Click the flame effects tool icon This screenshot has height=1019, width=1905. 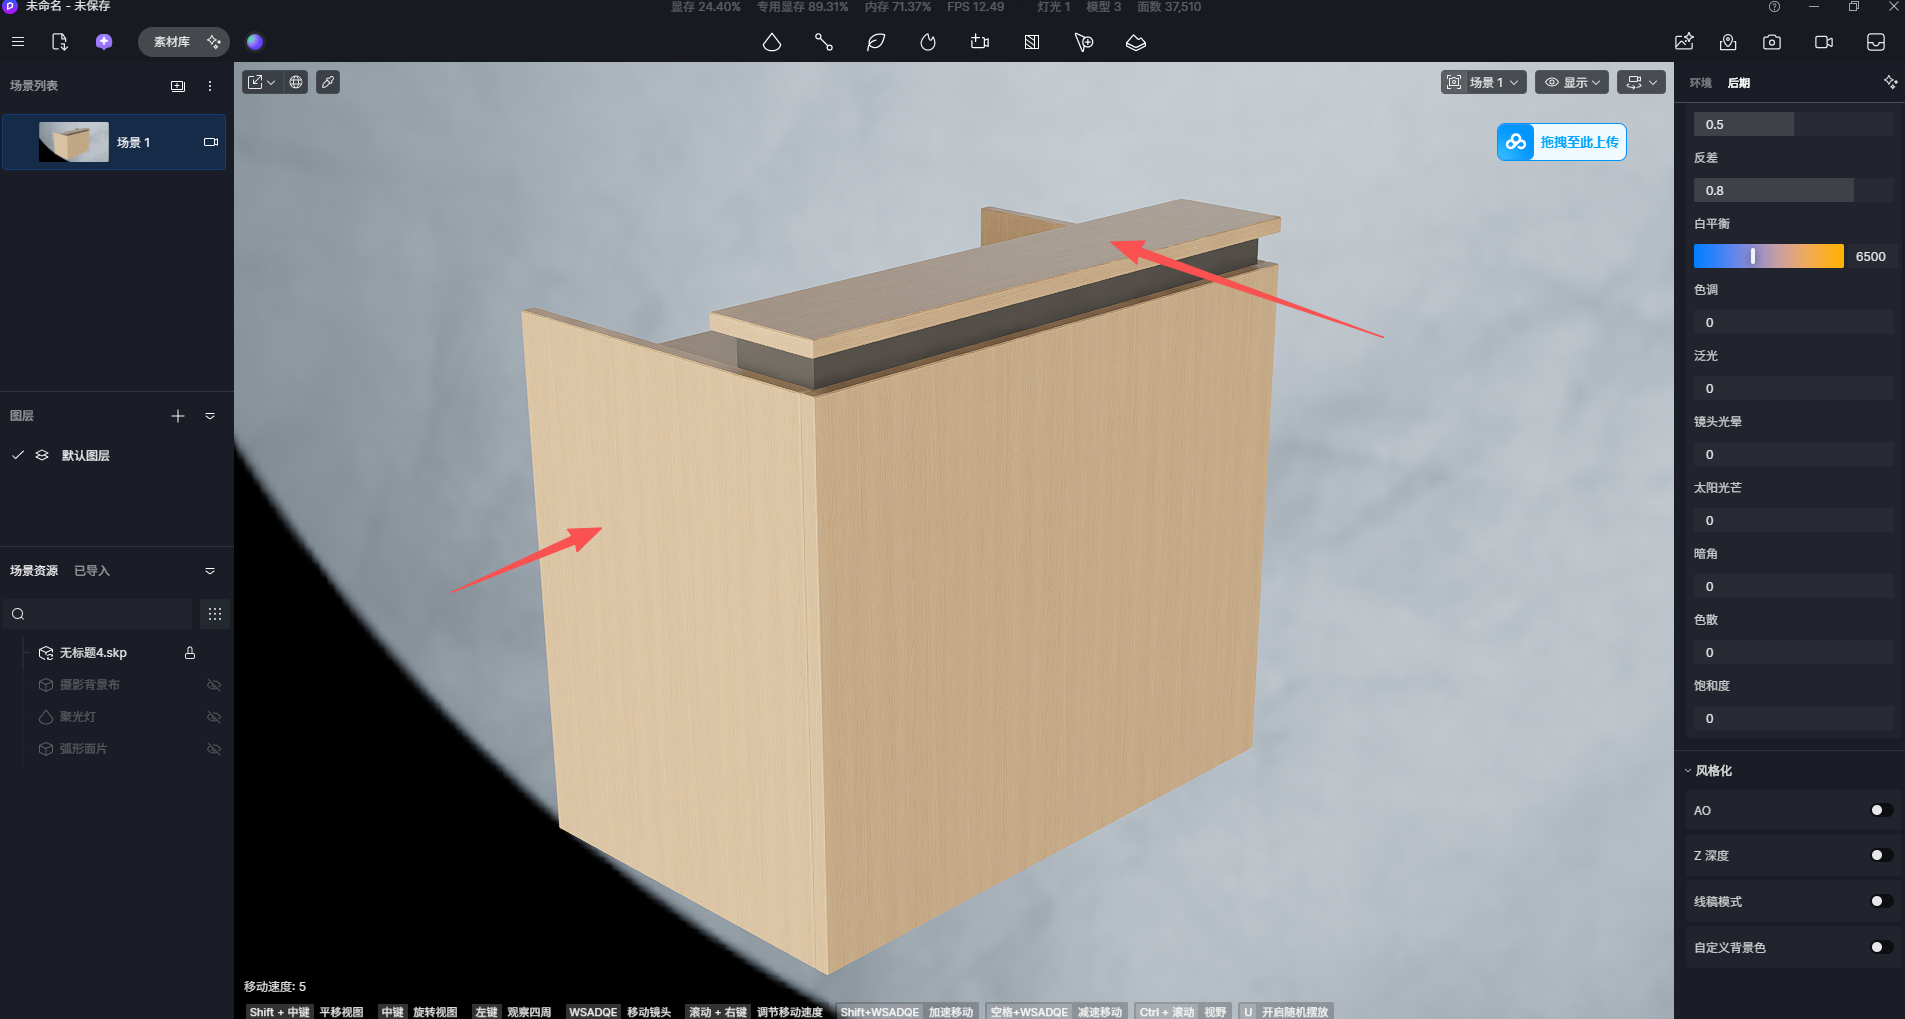click(928, 42)
